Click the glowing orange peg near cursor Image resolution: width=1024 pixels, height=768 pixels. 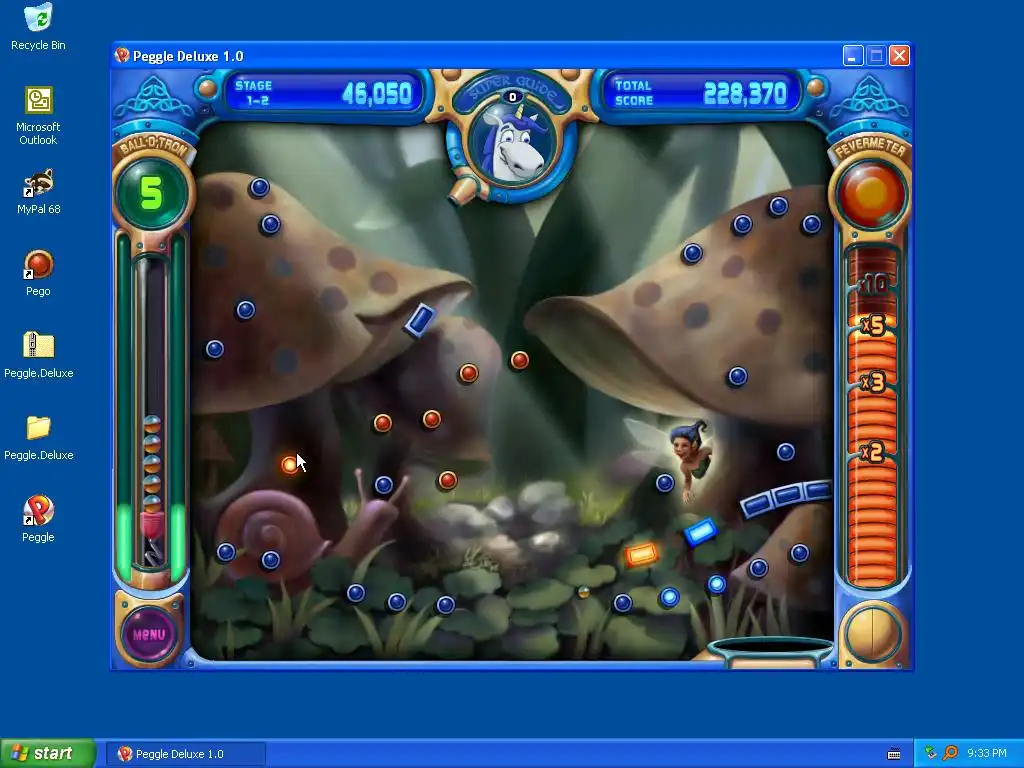pos(289,464)
